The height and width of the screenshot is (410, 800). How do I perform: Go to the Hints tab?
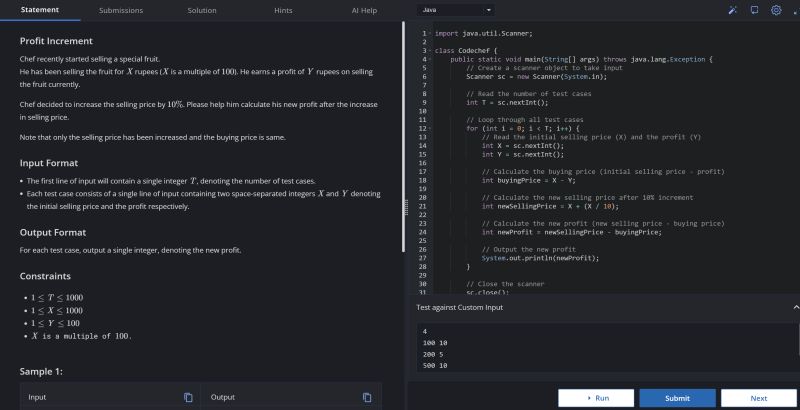[283, 10]
